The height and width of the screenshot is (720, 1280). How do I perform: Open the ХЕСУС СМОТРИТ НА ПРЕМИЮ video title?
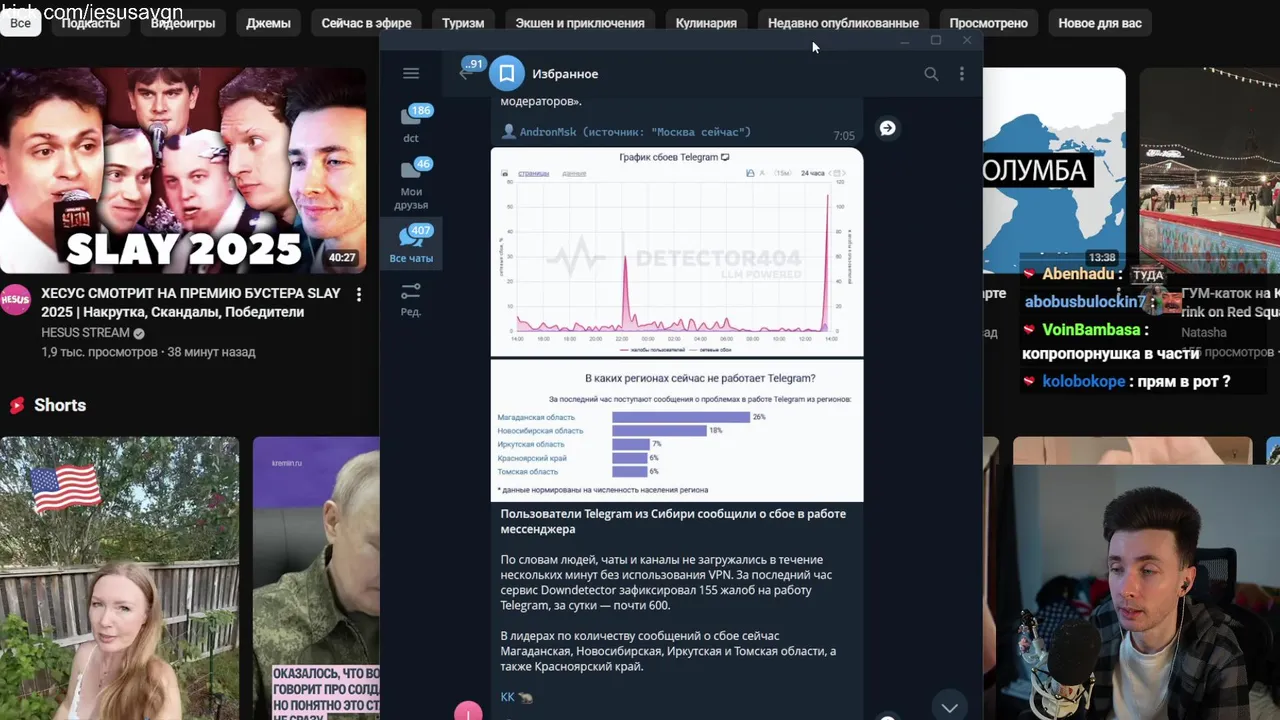[191, 302]
